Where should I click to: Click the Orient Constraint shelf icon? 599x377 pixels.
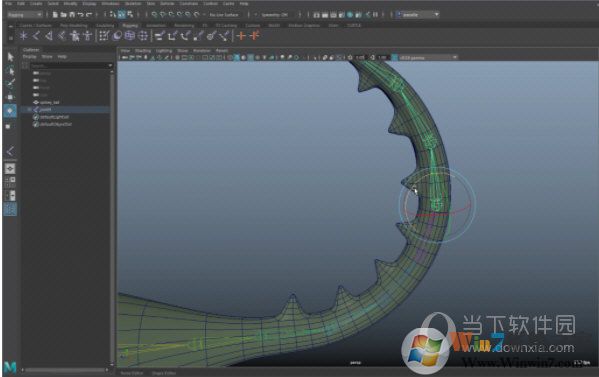[x=185, y=36]
